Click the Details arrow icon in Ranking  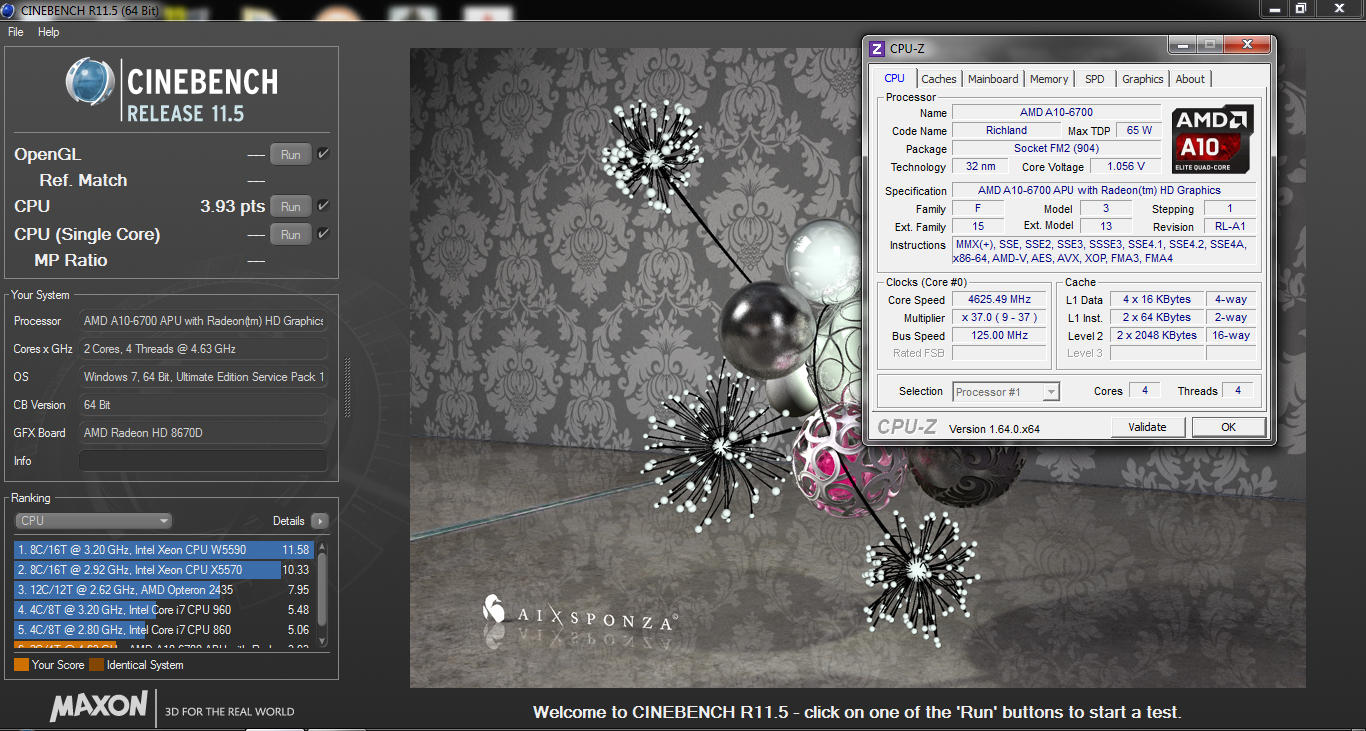pos(319,521)
